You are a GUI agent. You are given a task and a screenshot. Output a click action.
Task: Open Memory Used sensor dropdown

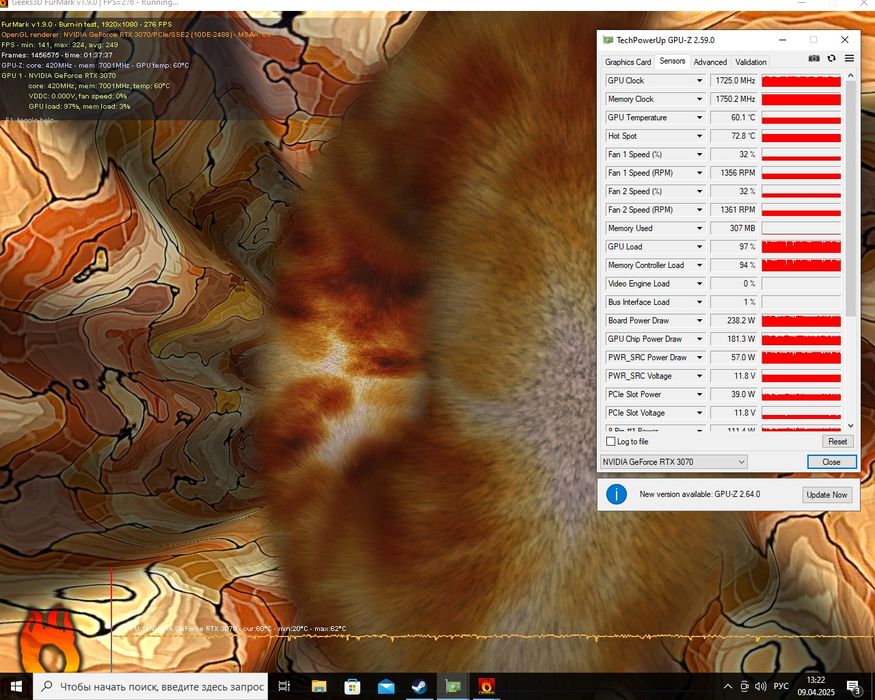pyautogui.click(x=699, y=228)
